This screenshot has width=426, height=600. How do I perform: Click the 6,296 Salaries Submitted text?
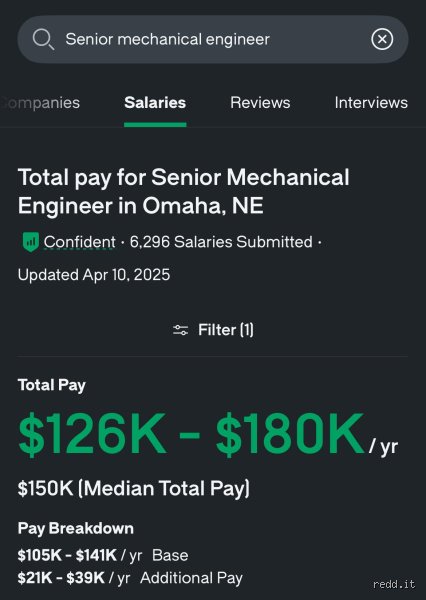click(x=221, y=242)
